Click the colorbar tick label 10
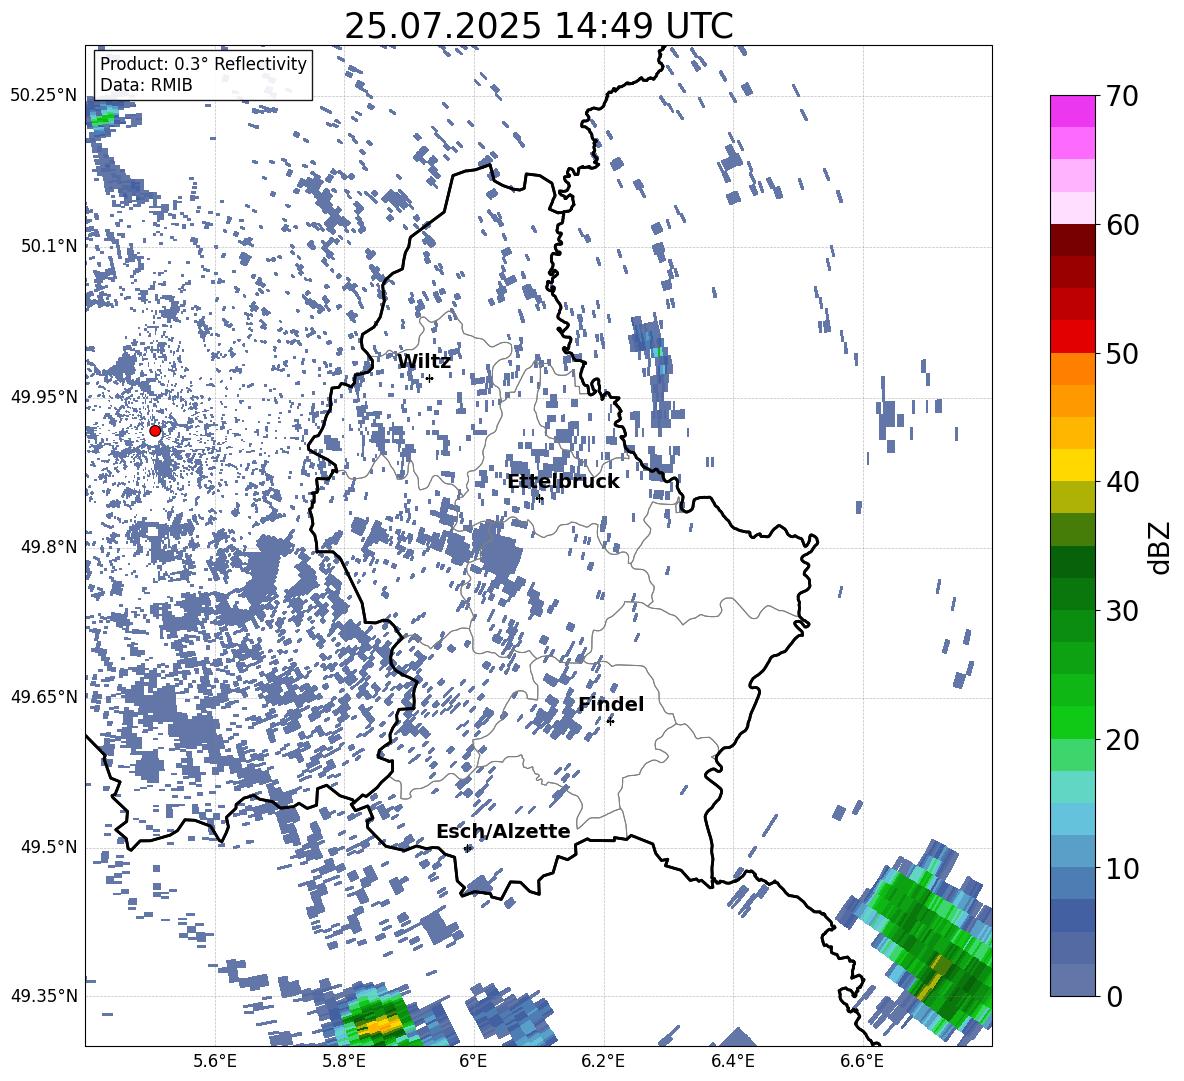 tap(1122, 868)
